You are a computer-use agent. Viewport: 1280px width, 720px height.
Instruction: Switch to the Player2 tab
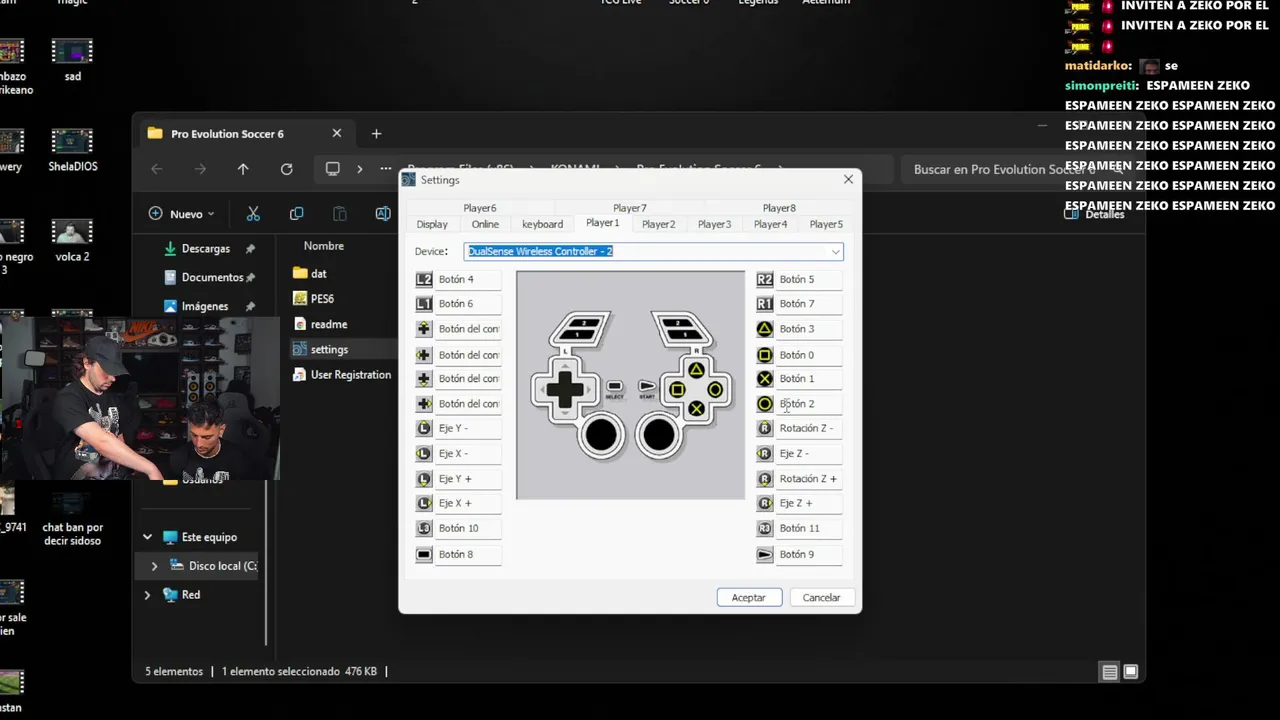658,225
